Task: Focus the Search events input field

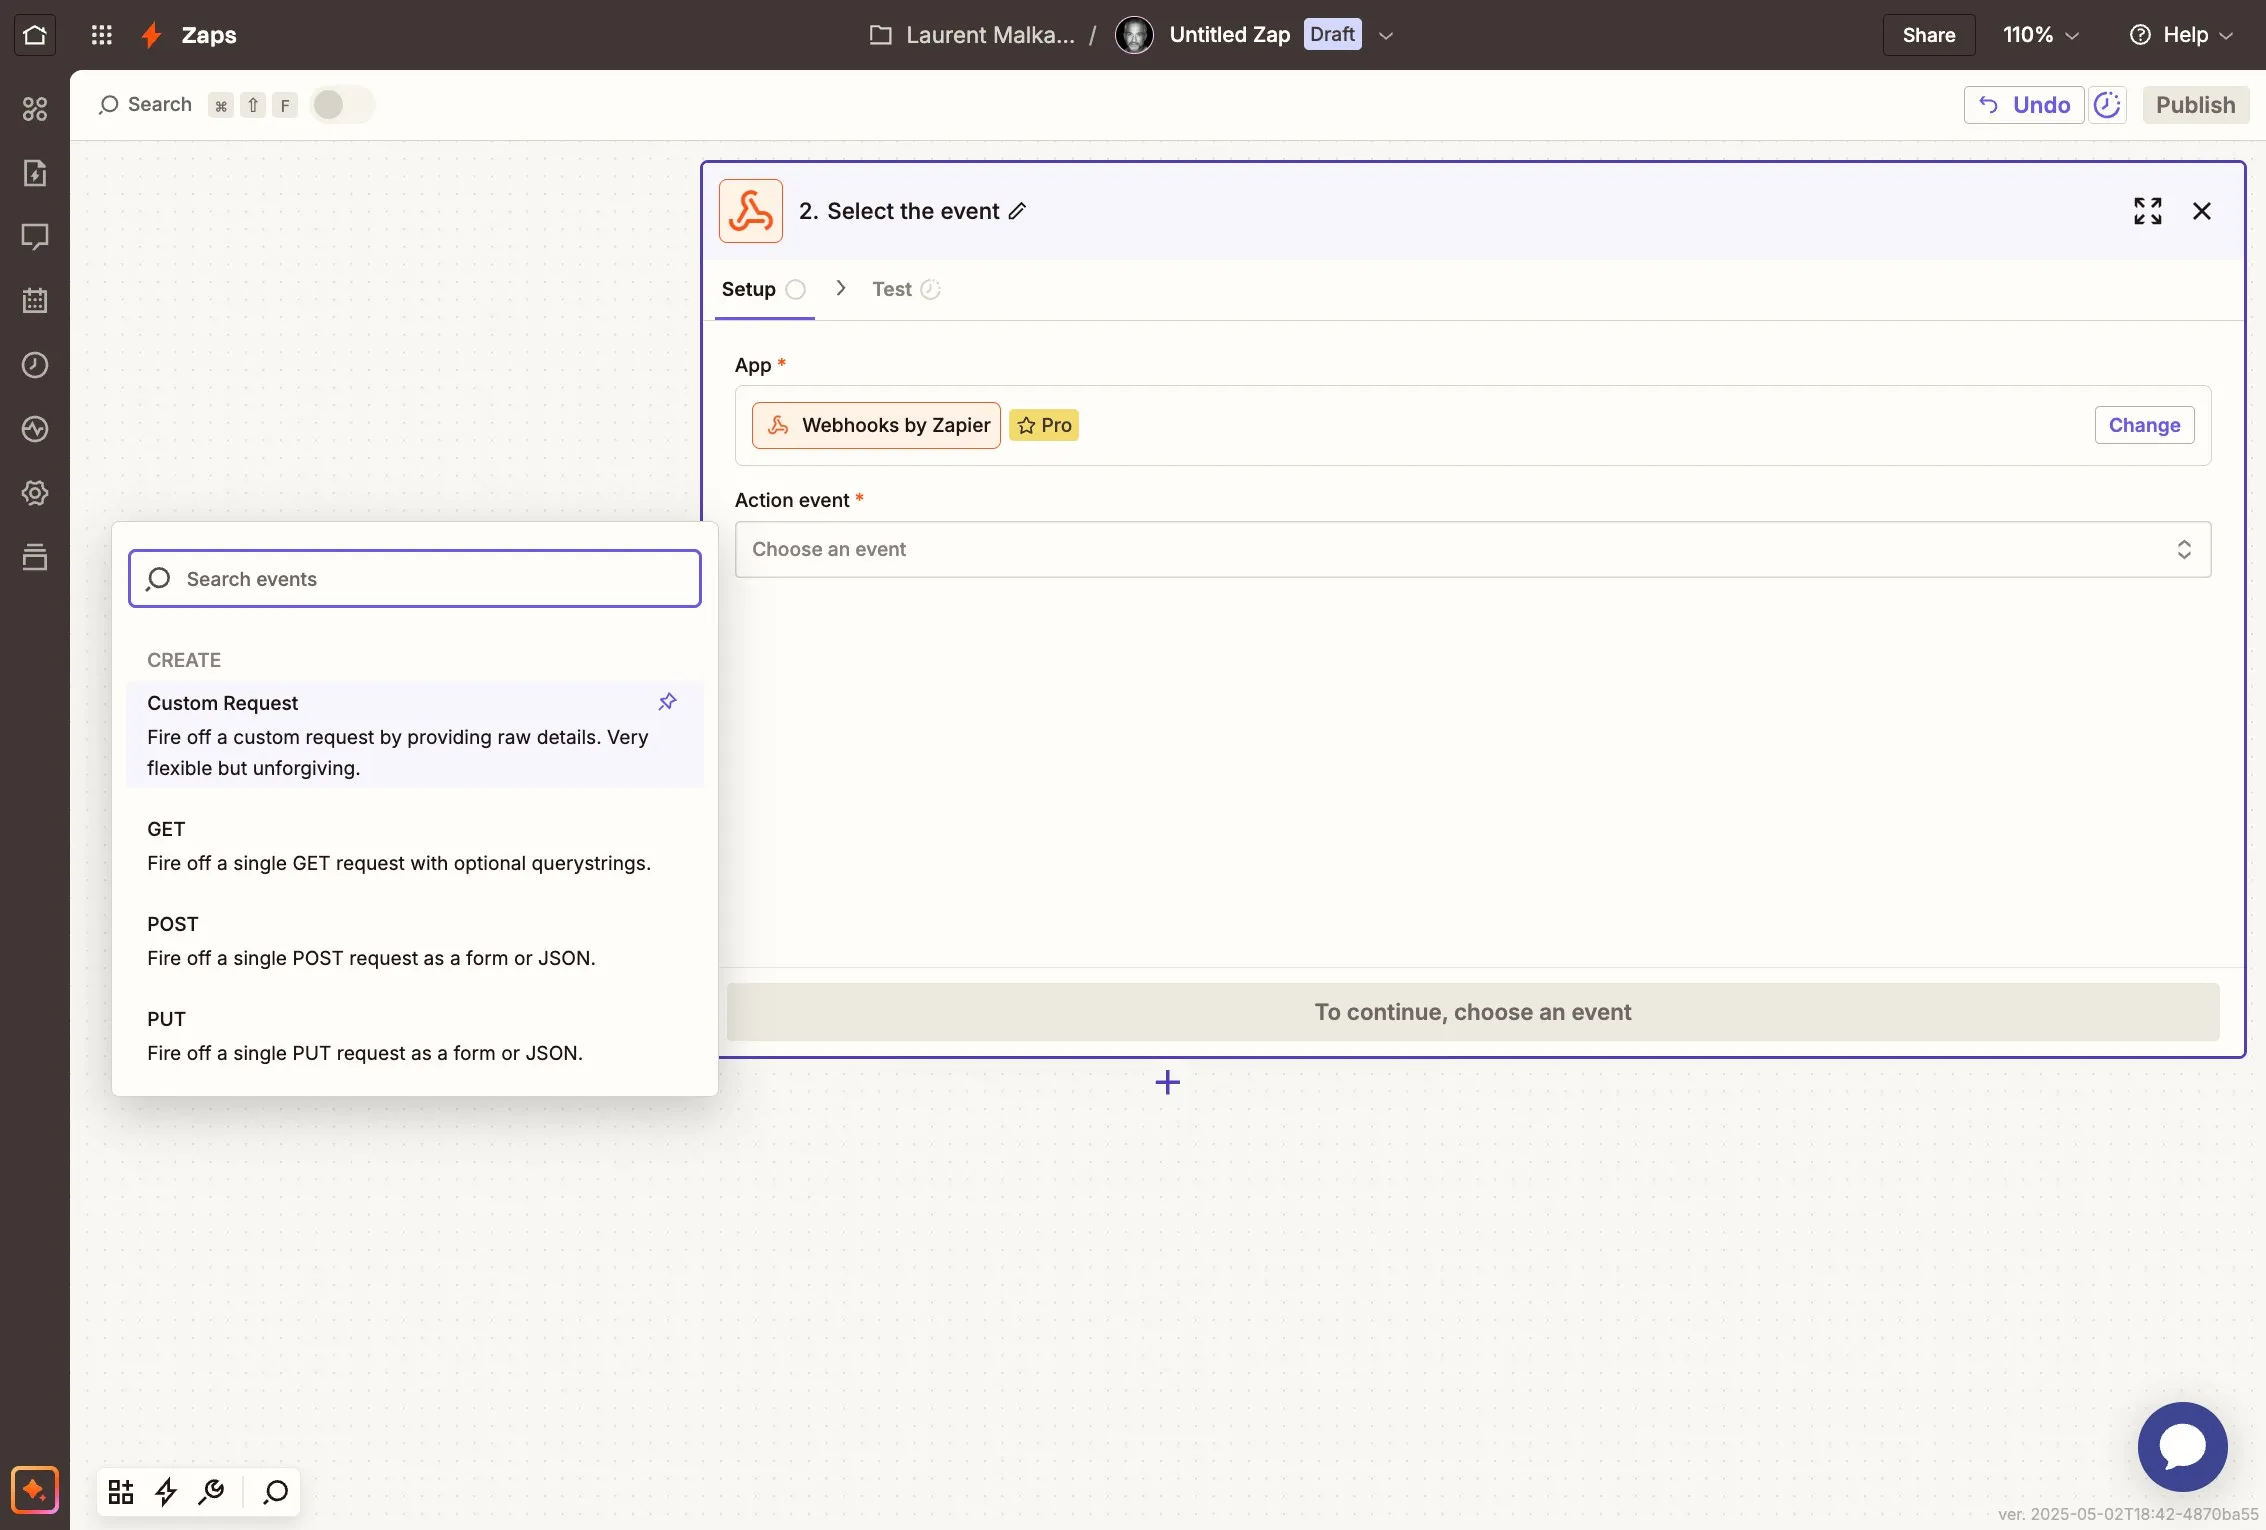Action: coord(415,578)
